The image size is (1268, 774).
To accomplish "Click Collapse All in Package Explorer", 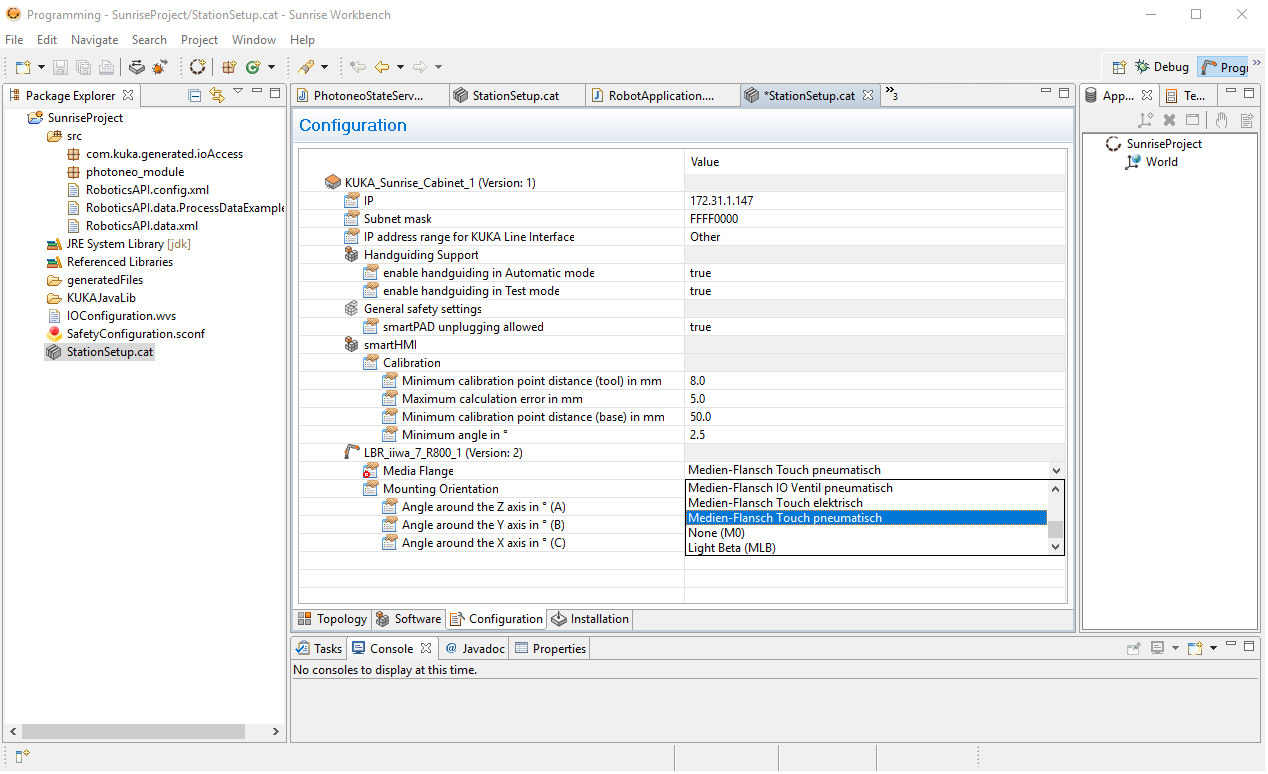I will (195, 95).
